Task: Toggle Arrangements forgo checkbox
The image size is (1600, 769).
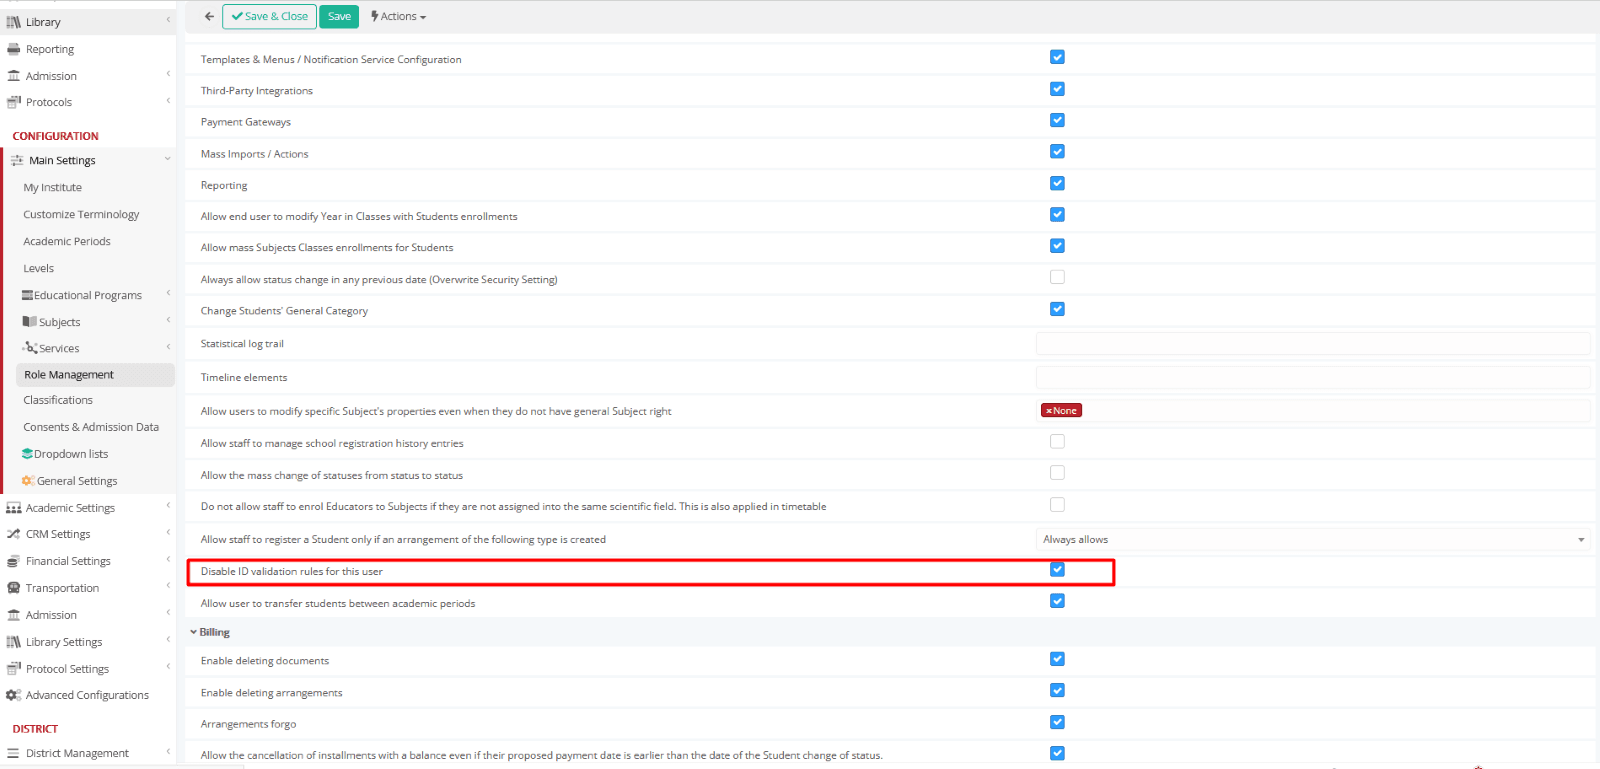Action: click(x=1057, y=722)
